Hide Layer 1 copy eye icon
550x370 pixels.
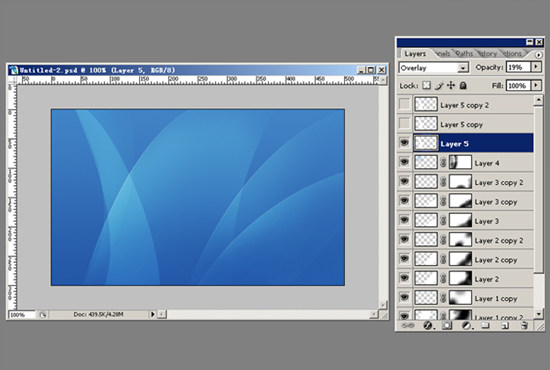[x=404, y=298]
